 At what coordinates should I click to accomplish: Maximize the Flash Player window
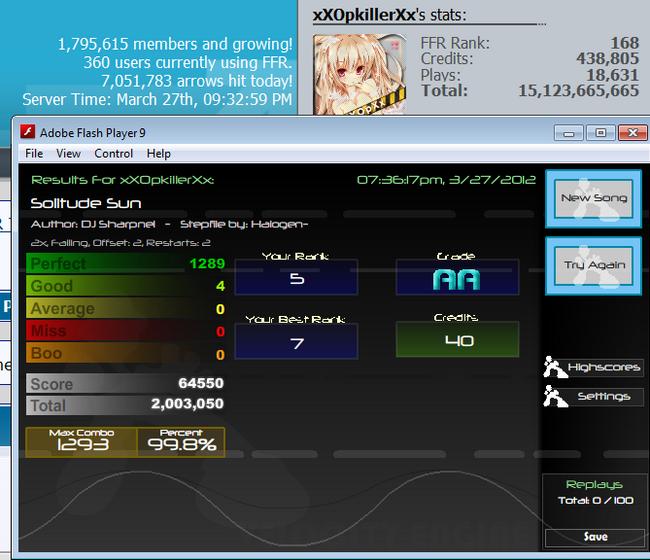(x=600, y=133)
